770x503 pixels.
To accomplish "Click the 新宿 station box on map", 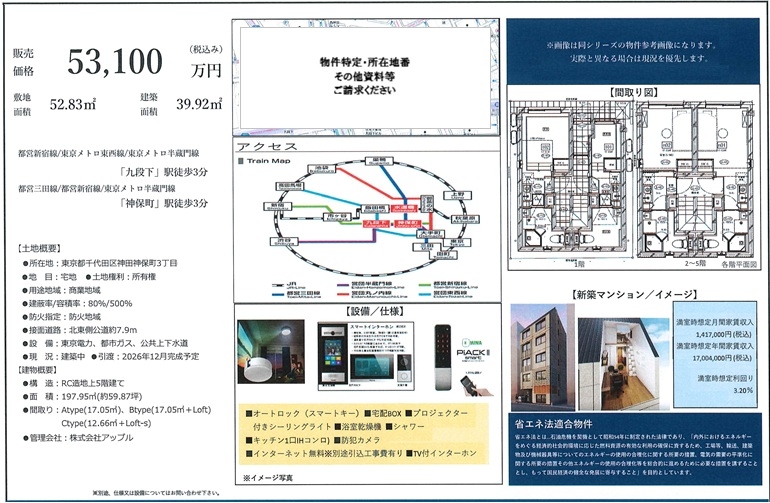I will coord(276,206).
